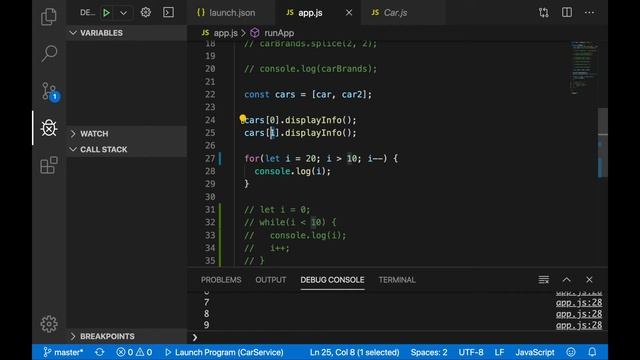Close the app.js tab

tap(349, 13)
